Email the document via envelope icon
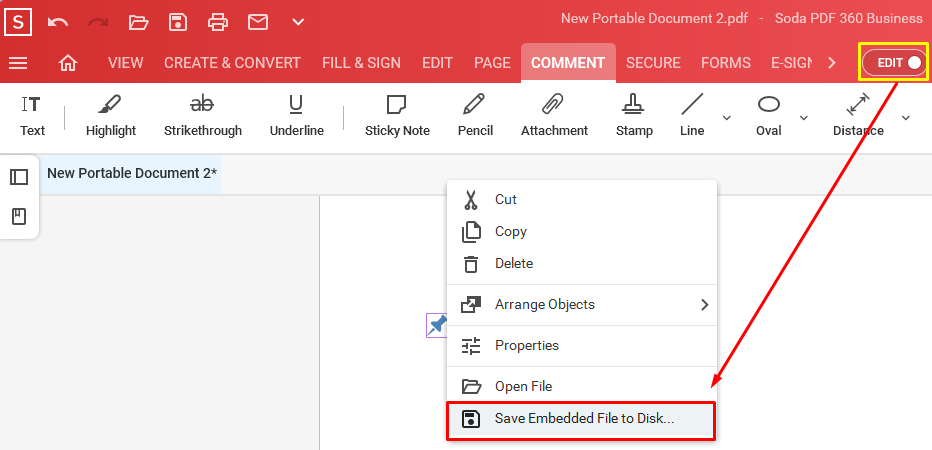This screenshot has width=932, height=450. tap(258, 23)
